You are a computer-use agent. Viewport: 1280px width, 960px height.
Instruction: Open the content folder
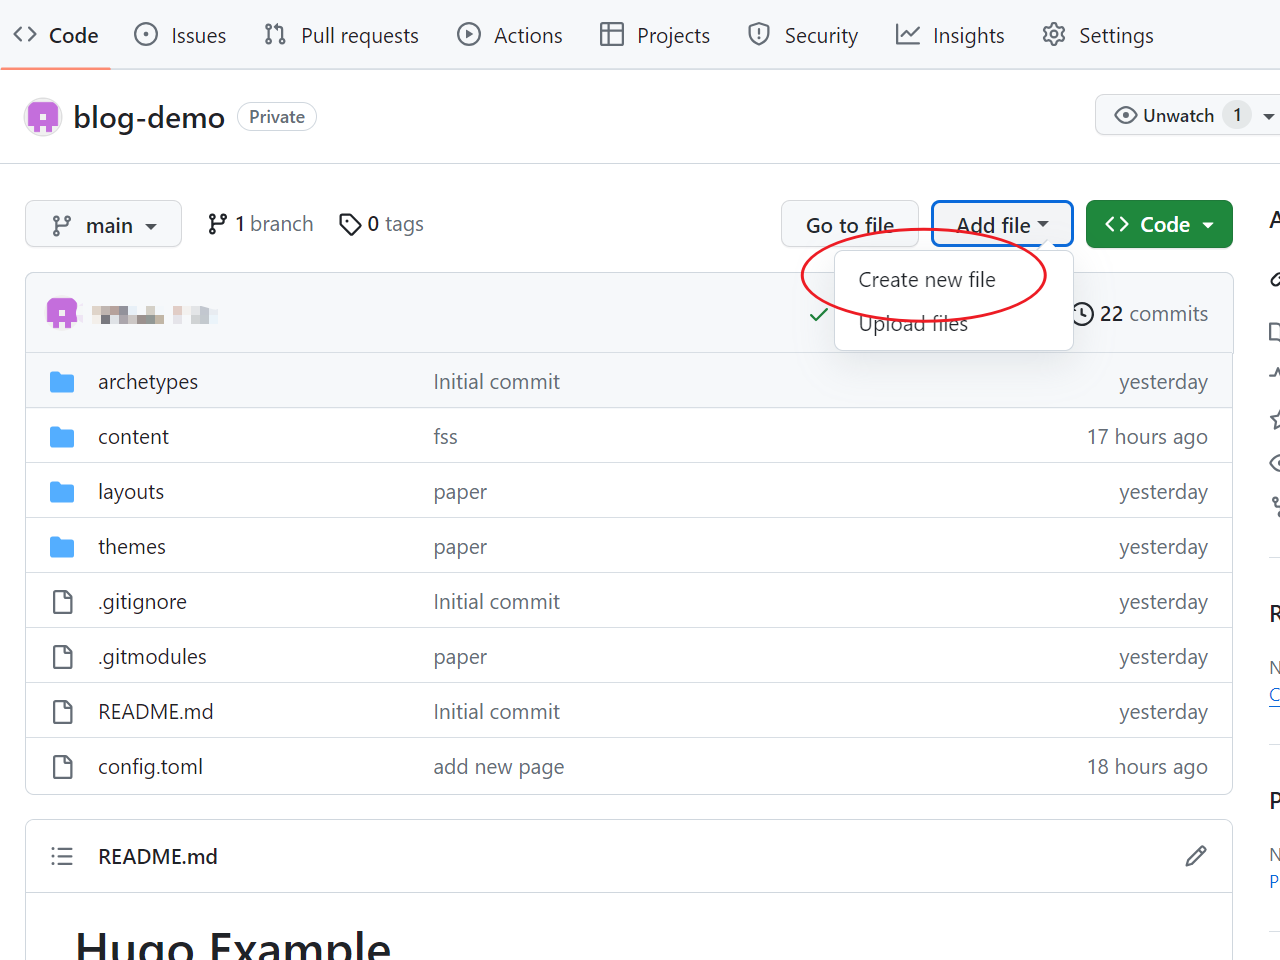click(x=133, y=437)
